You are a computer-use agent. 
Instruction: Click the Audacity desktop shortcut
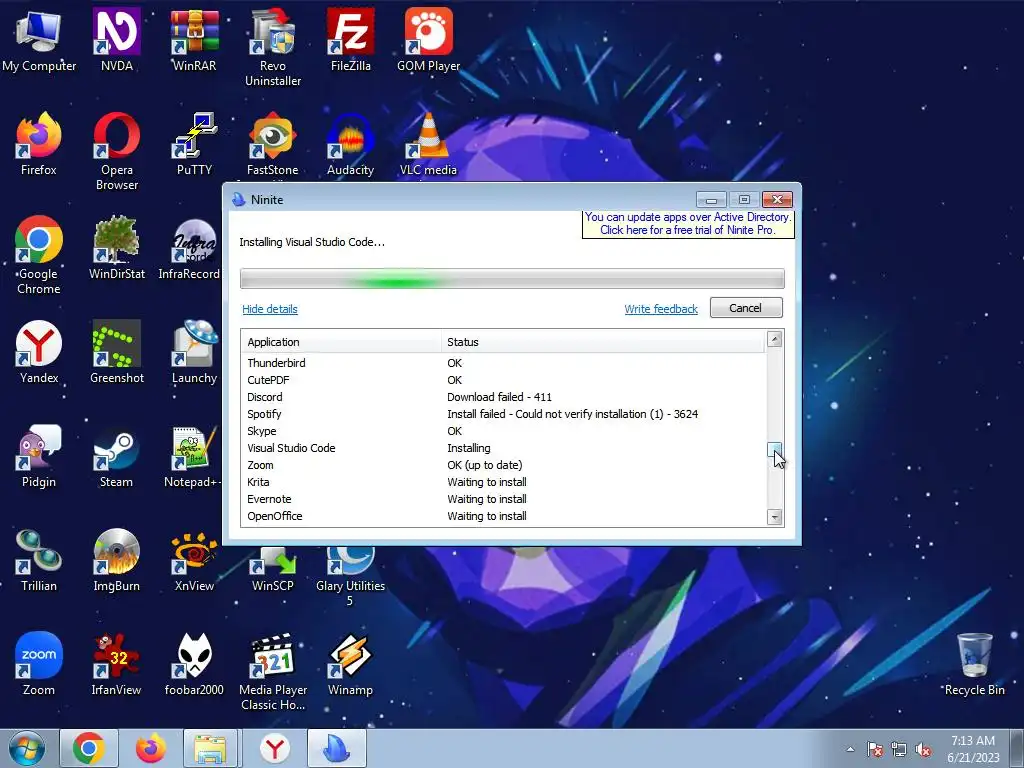pyautogui.click(x=351, y=144)
